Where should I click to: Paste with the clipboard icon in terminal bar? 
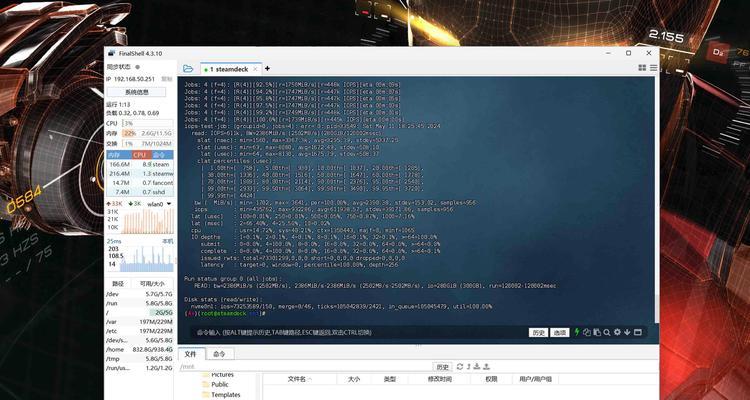[x=596, y=332]
